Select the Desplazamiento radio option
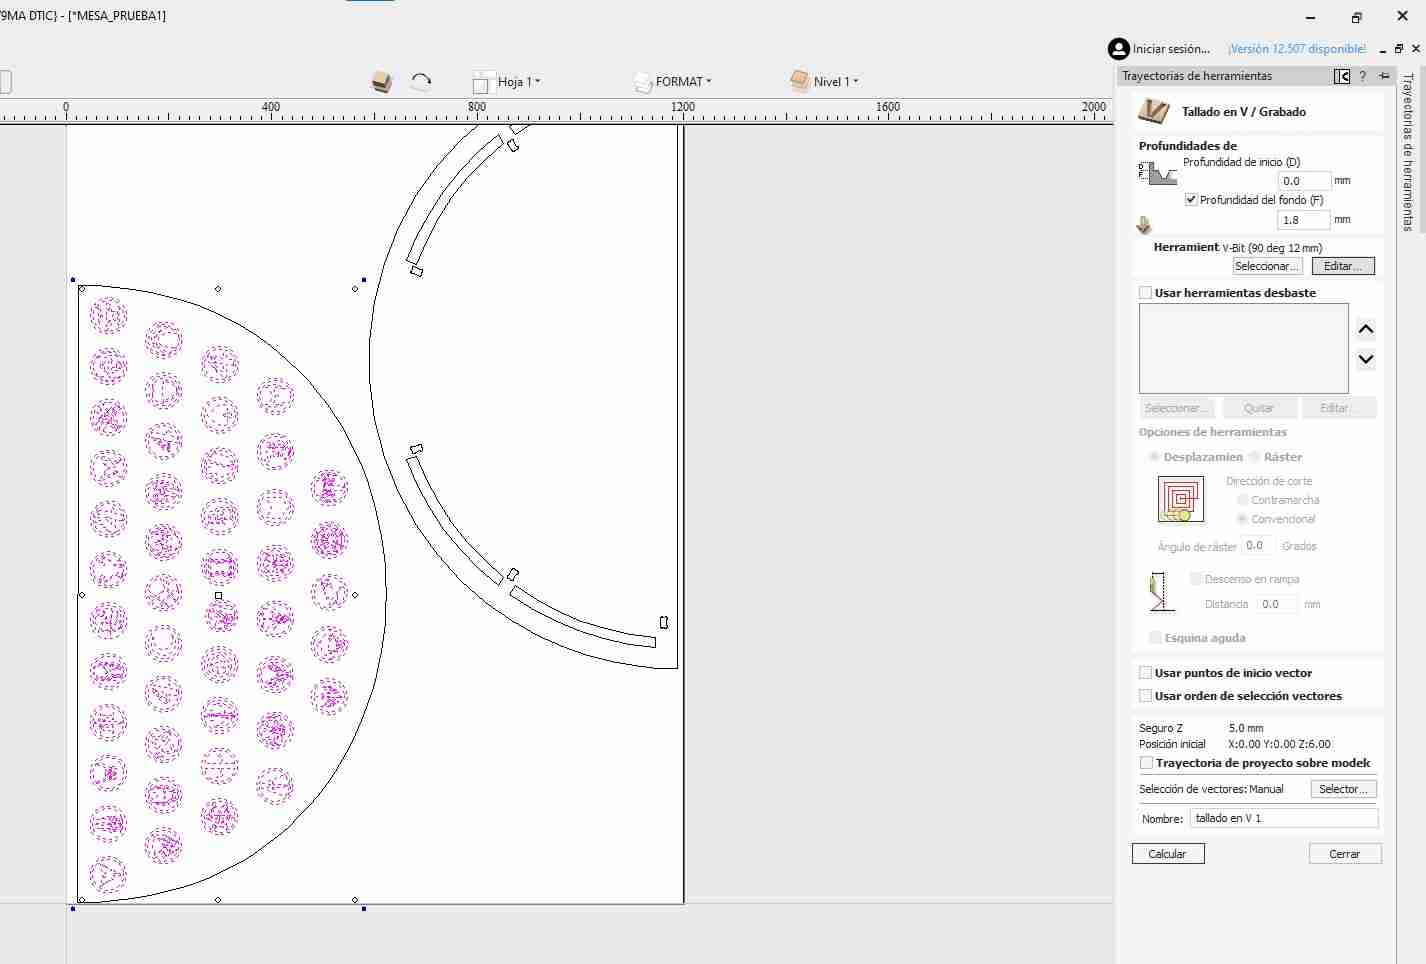 [x=1154, y=457]
